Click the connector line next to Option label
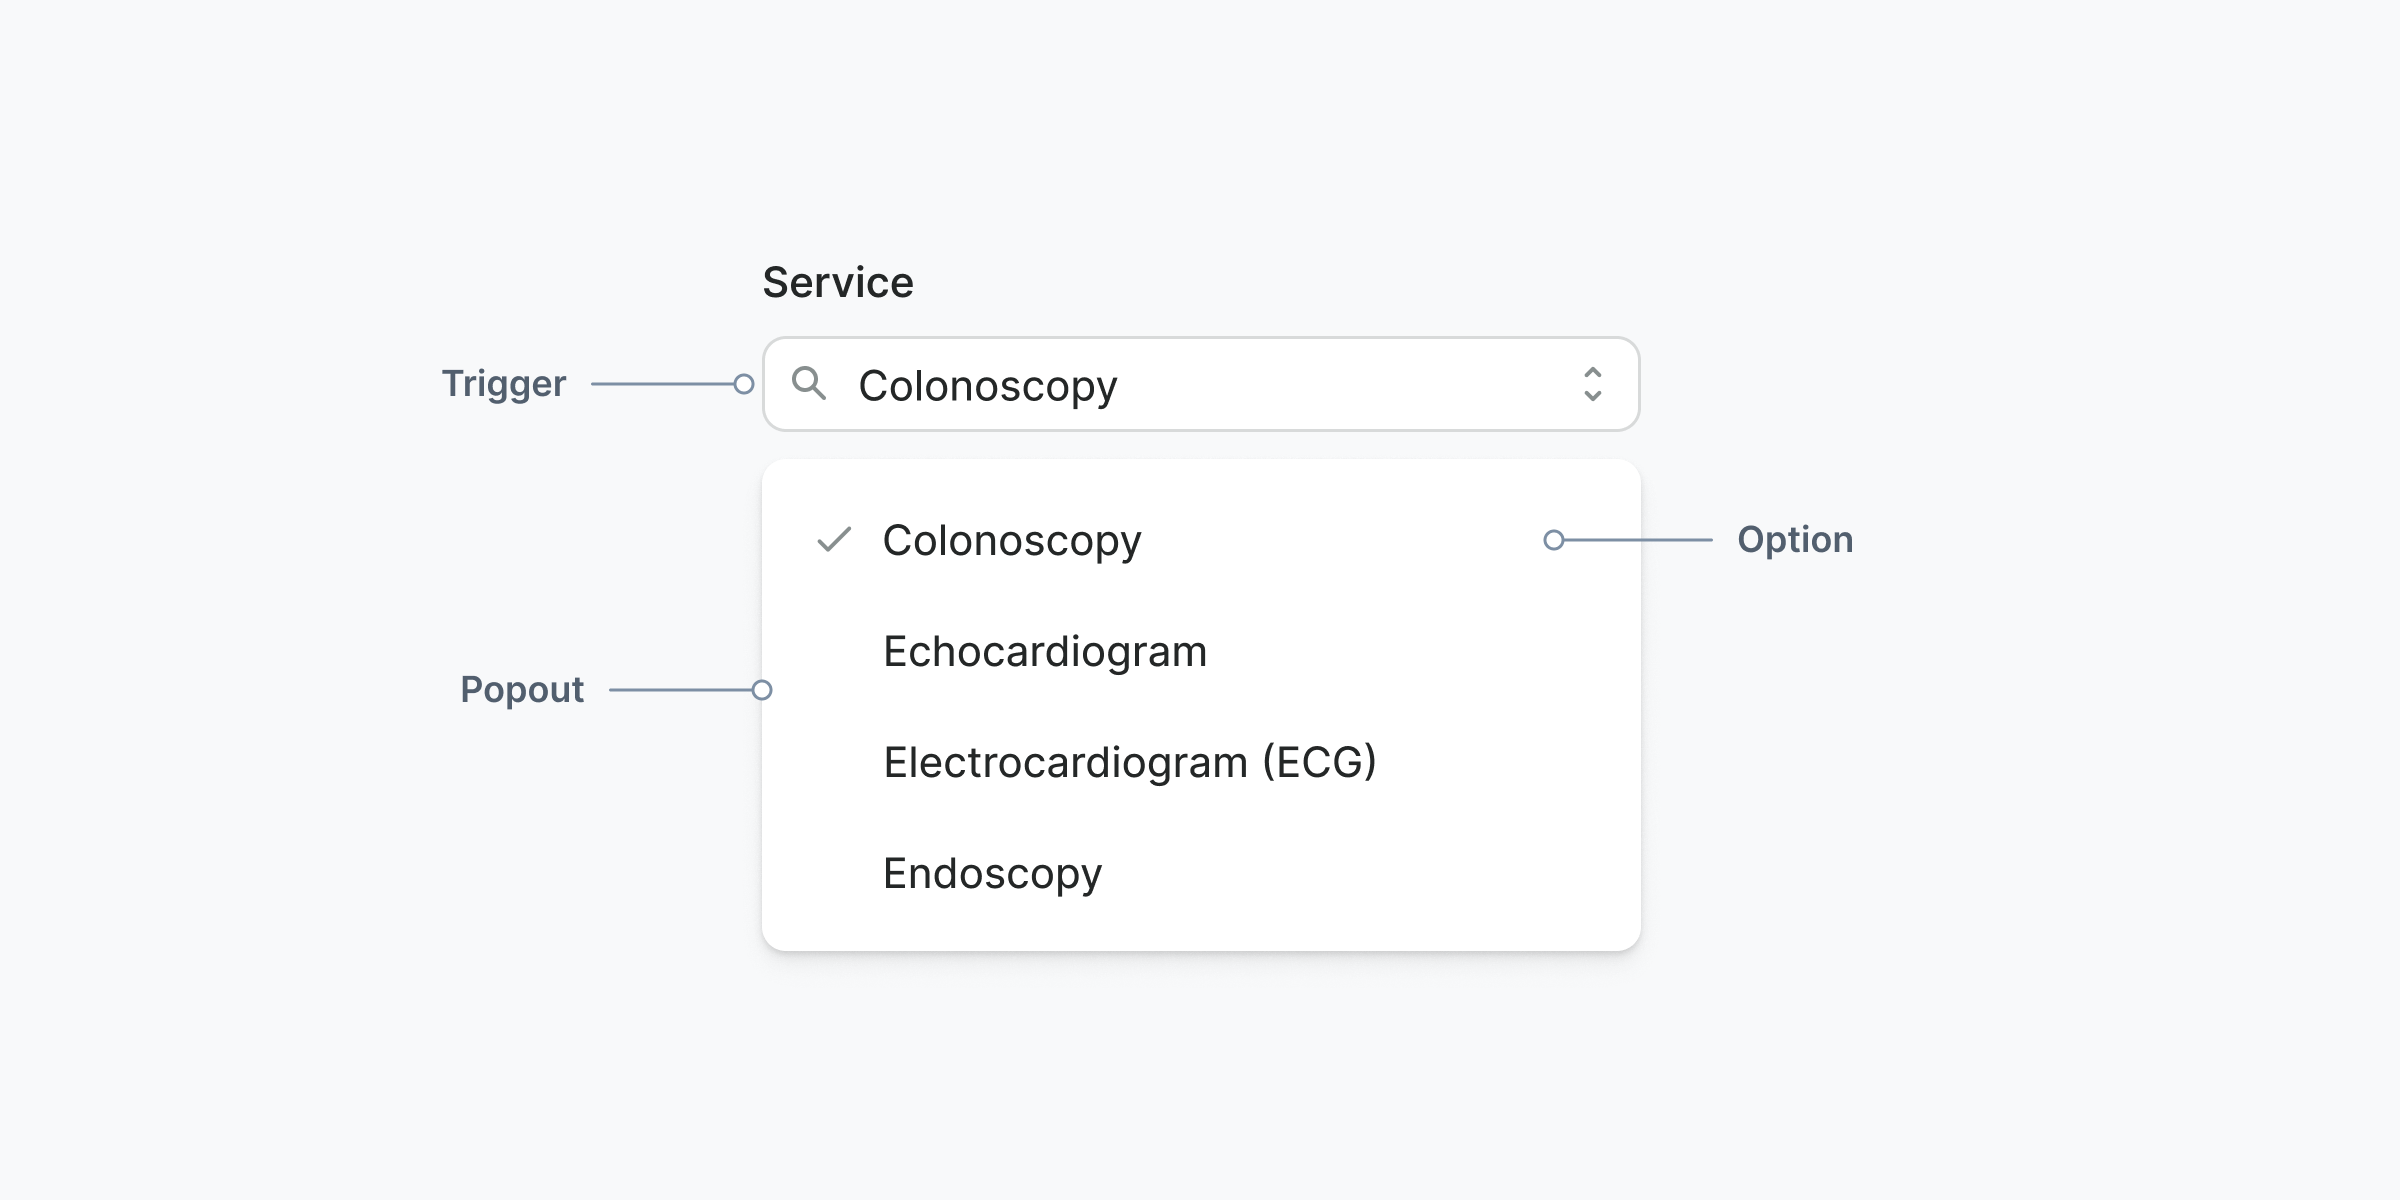 [1638, 540]
